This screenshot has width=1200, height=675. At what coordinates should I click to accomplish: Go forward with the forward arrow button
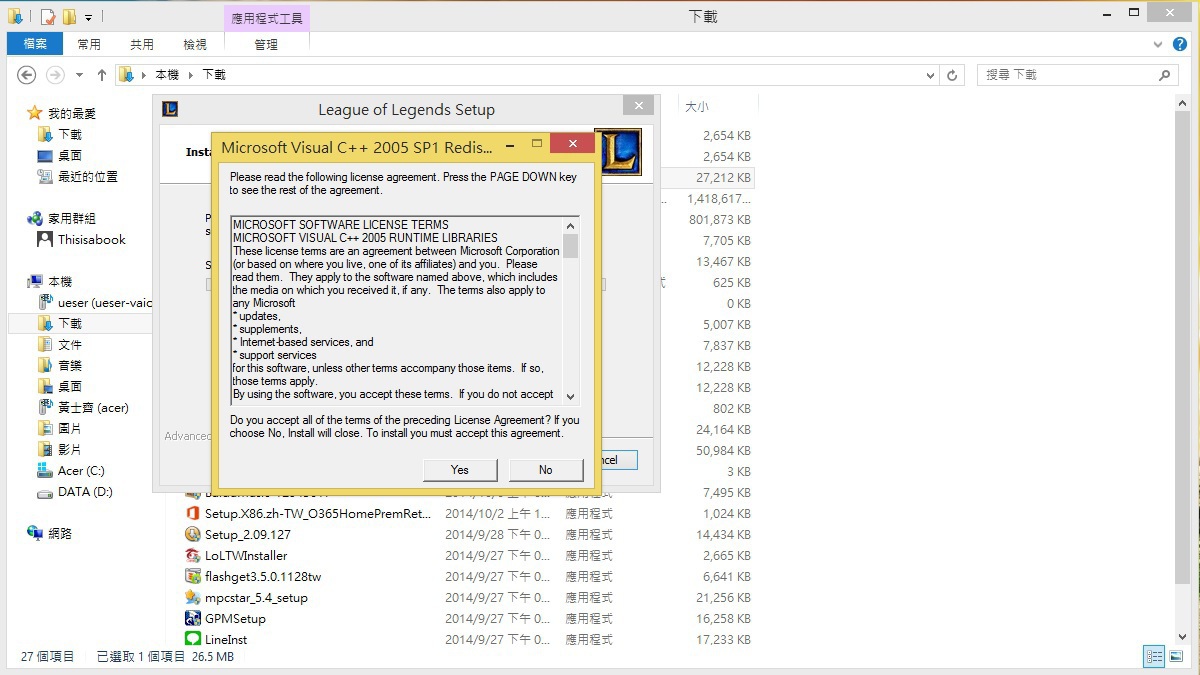click(x=56, y=75)
